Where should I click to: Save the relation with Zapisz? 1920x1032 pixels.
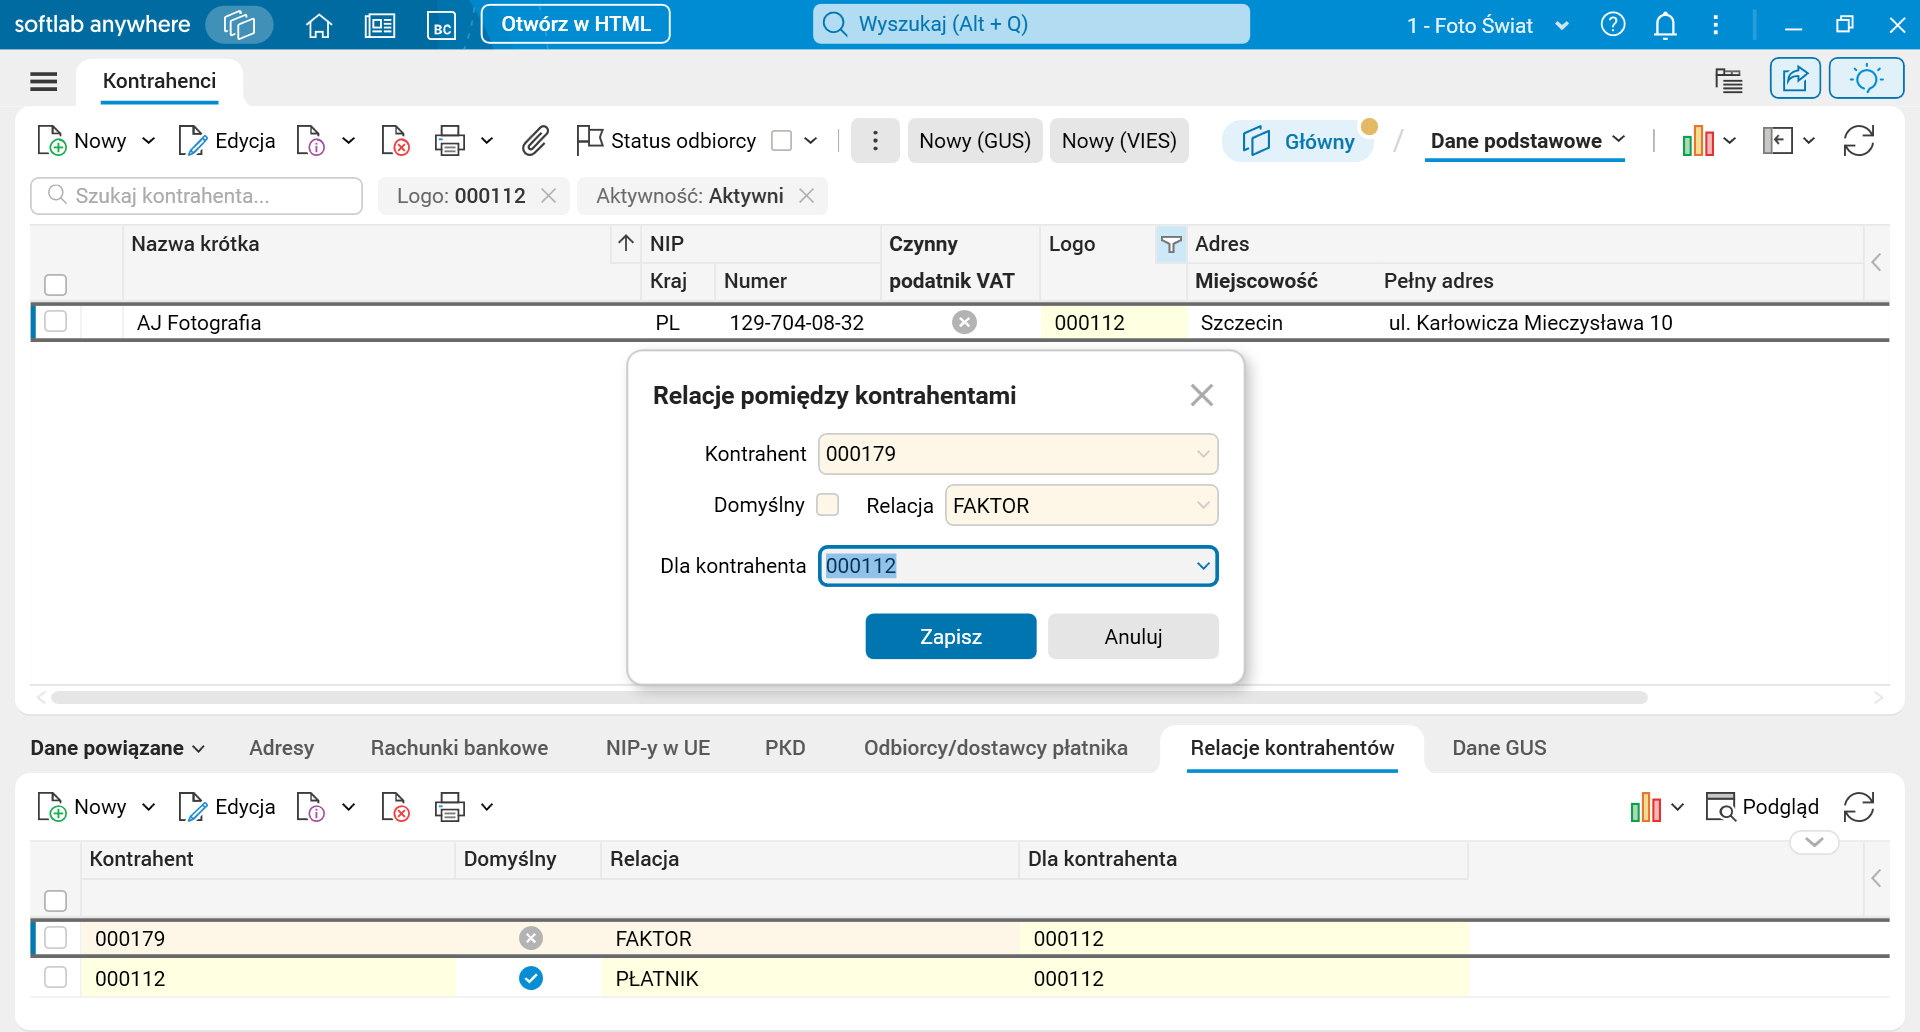point(951,636)
